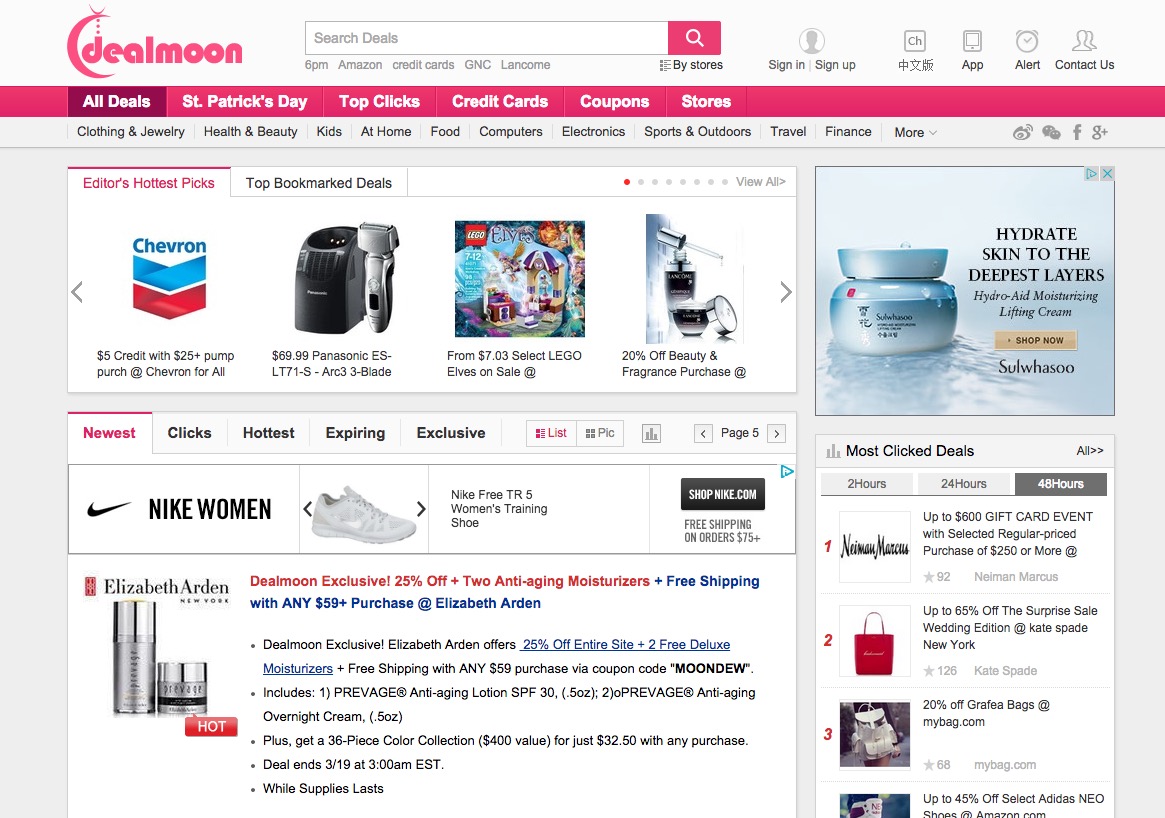Show Expiring deals tab
This screenshot has height=818, width=1165.
coord(355,433)
